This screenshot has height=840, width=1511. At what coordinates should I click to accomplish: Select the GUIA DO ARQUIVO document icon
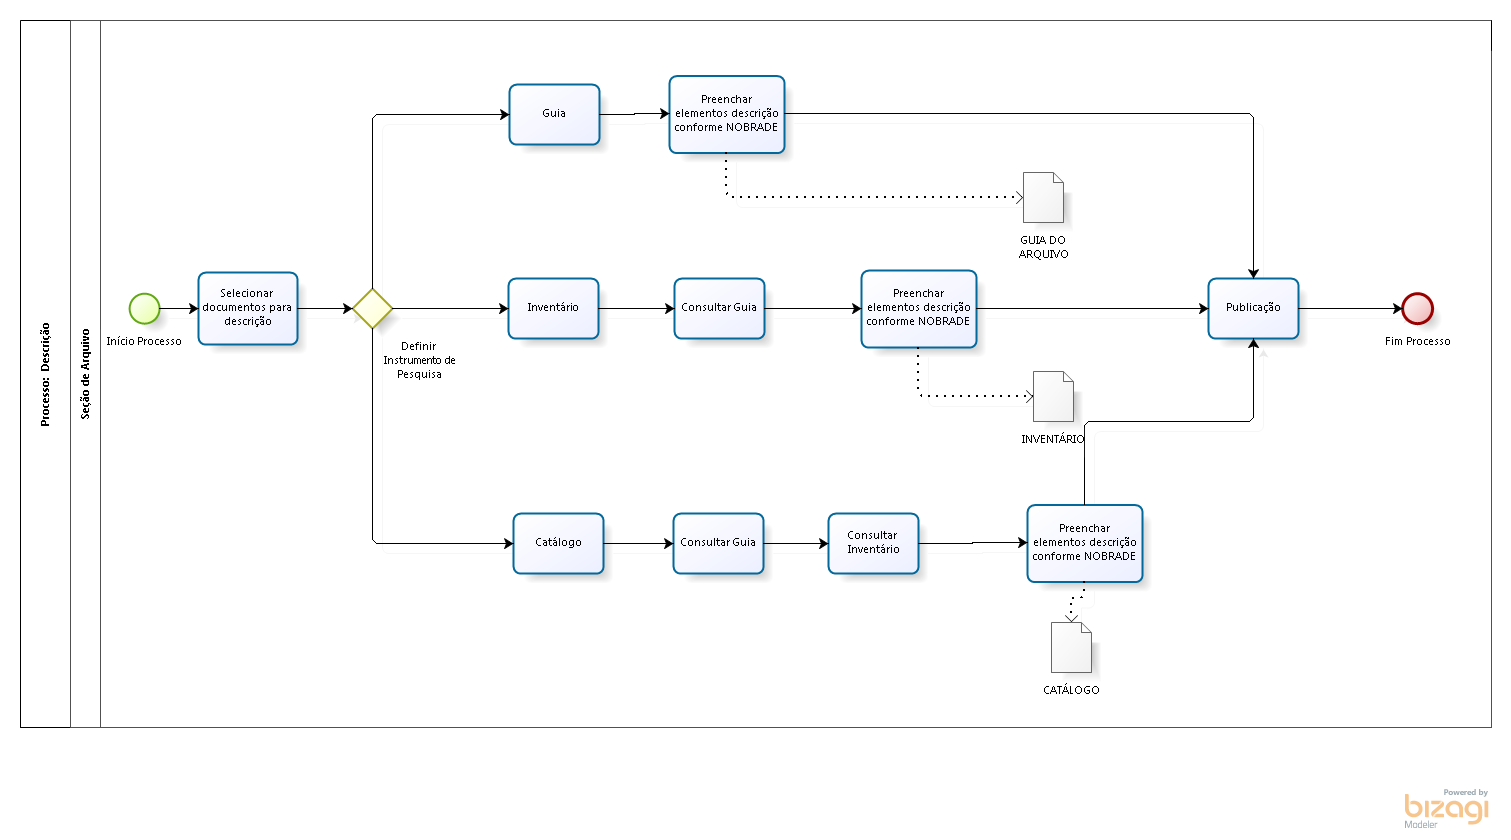pos(1043,198)
